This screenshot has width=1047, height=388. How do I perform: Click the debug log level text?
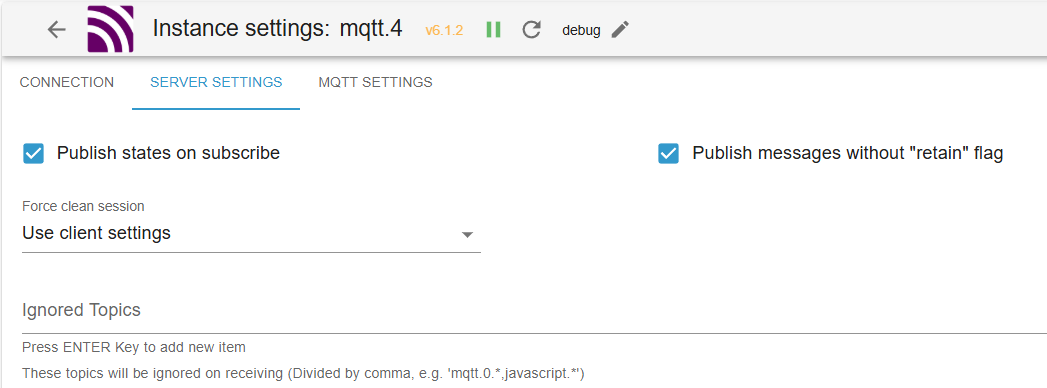click(581, 30)
